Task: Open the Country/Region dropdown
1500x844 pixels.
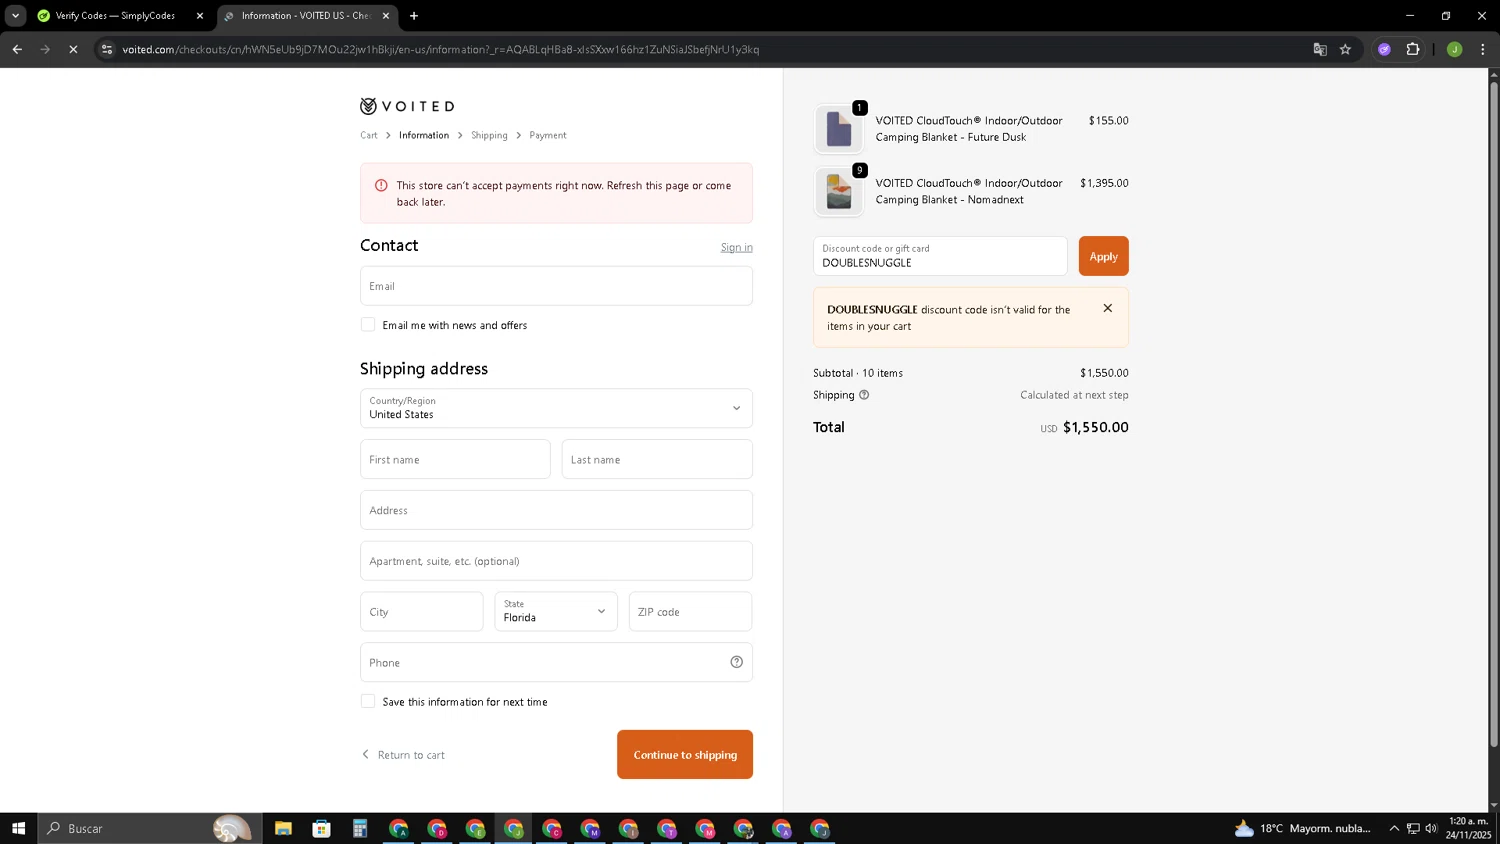Action: 556,408
